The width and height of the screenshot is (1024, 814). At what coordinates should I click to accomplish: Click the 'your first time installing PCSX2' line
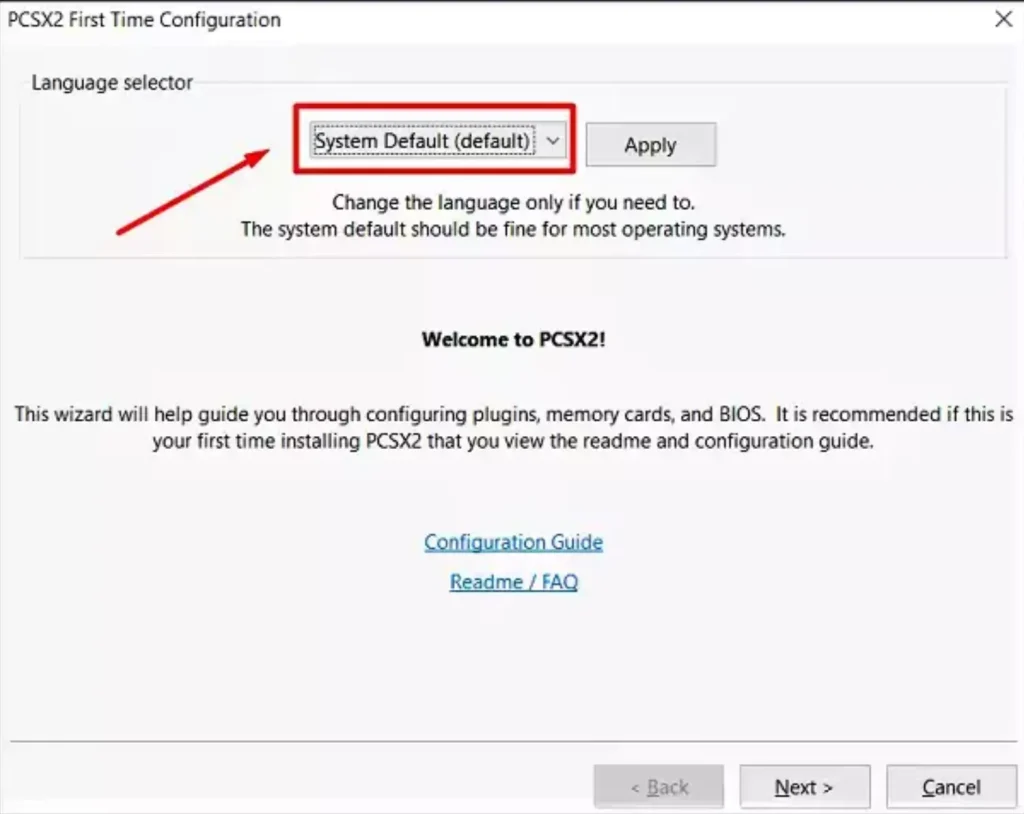[513, 441]
